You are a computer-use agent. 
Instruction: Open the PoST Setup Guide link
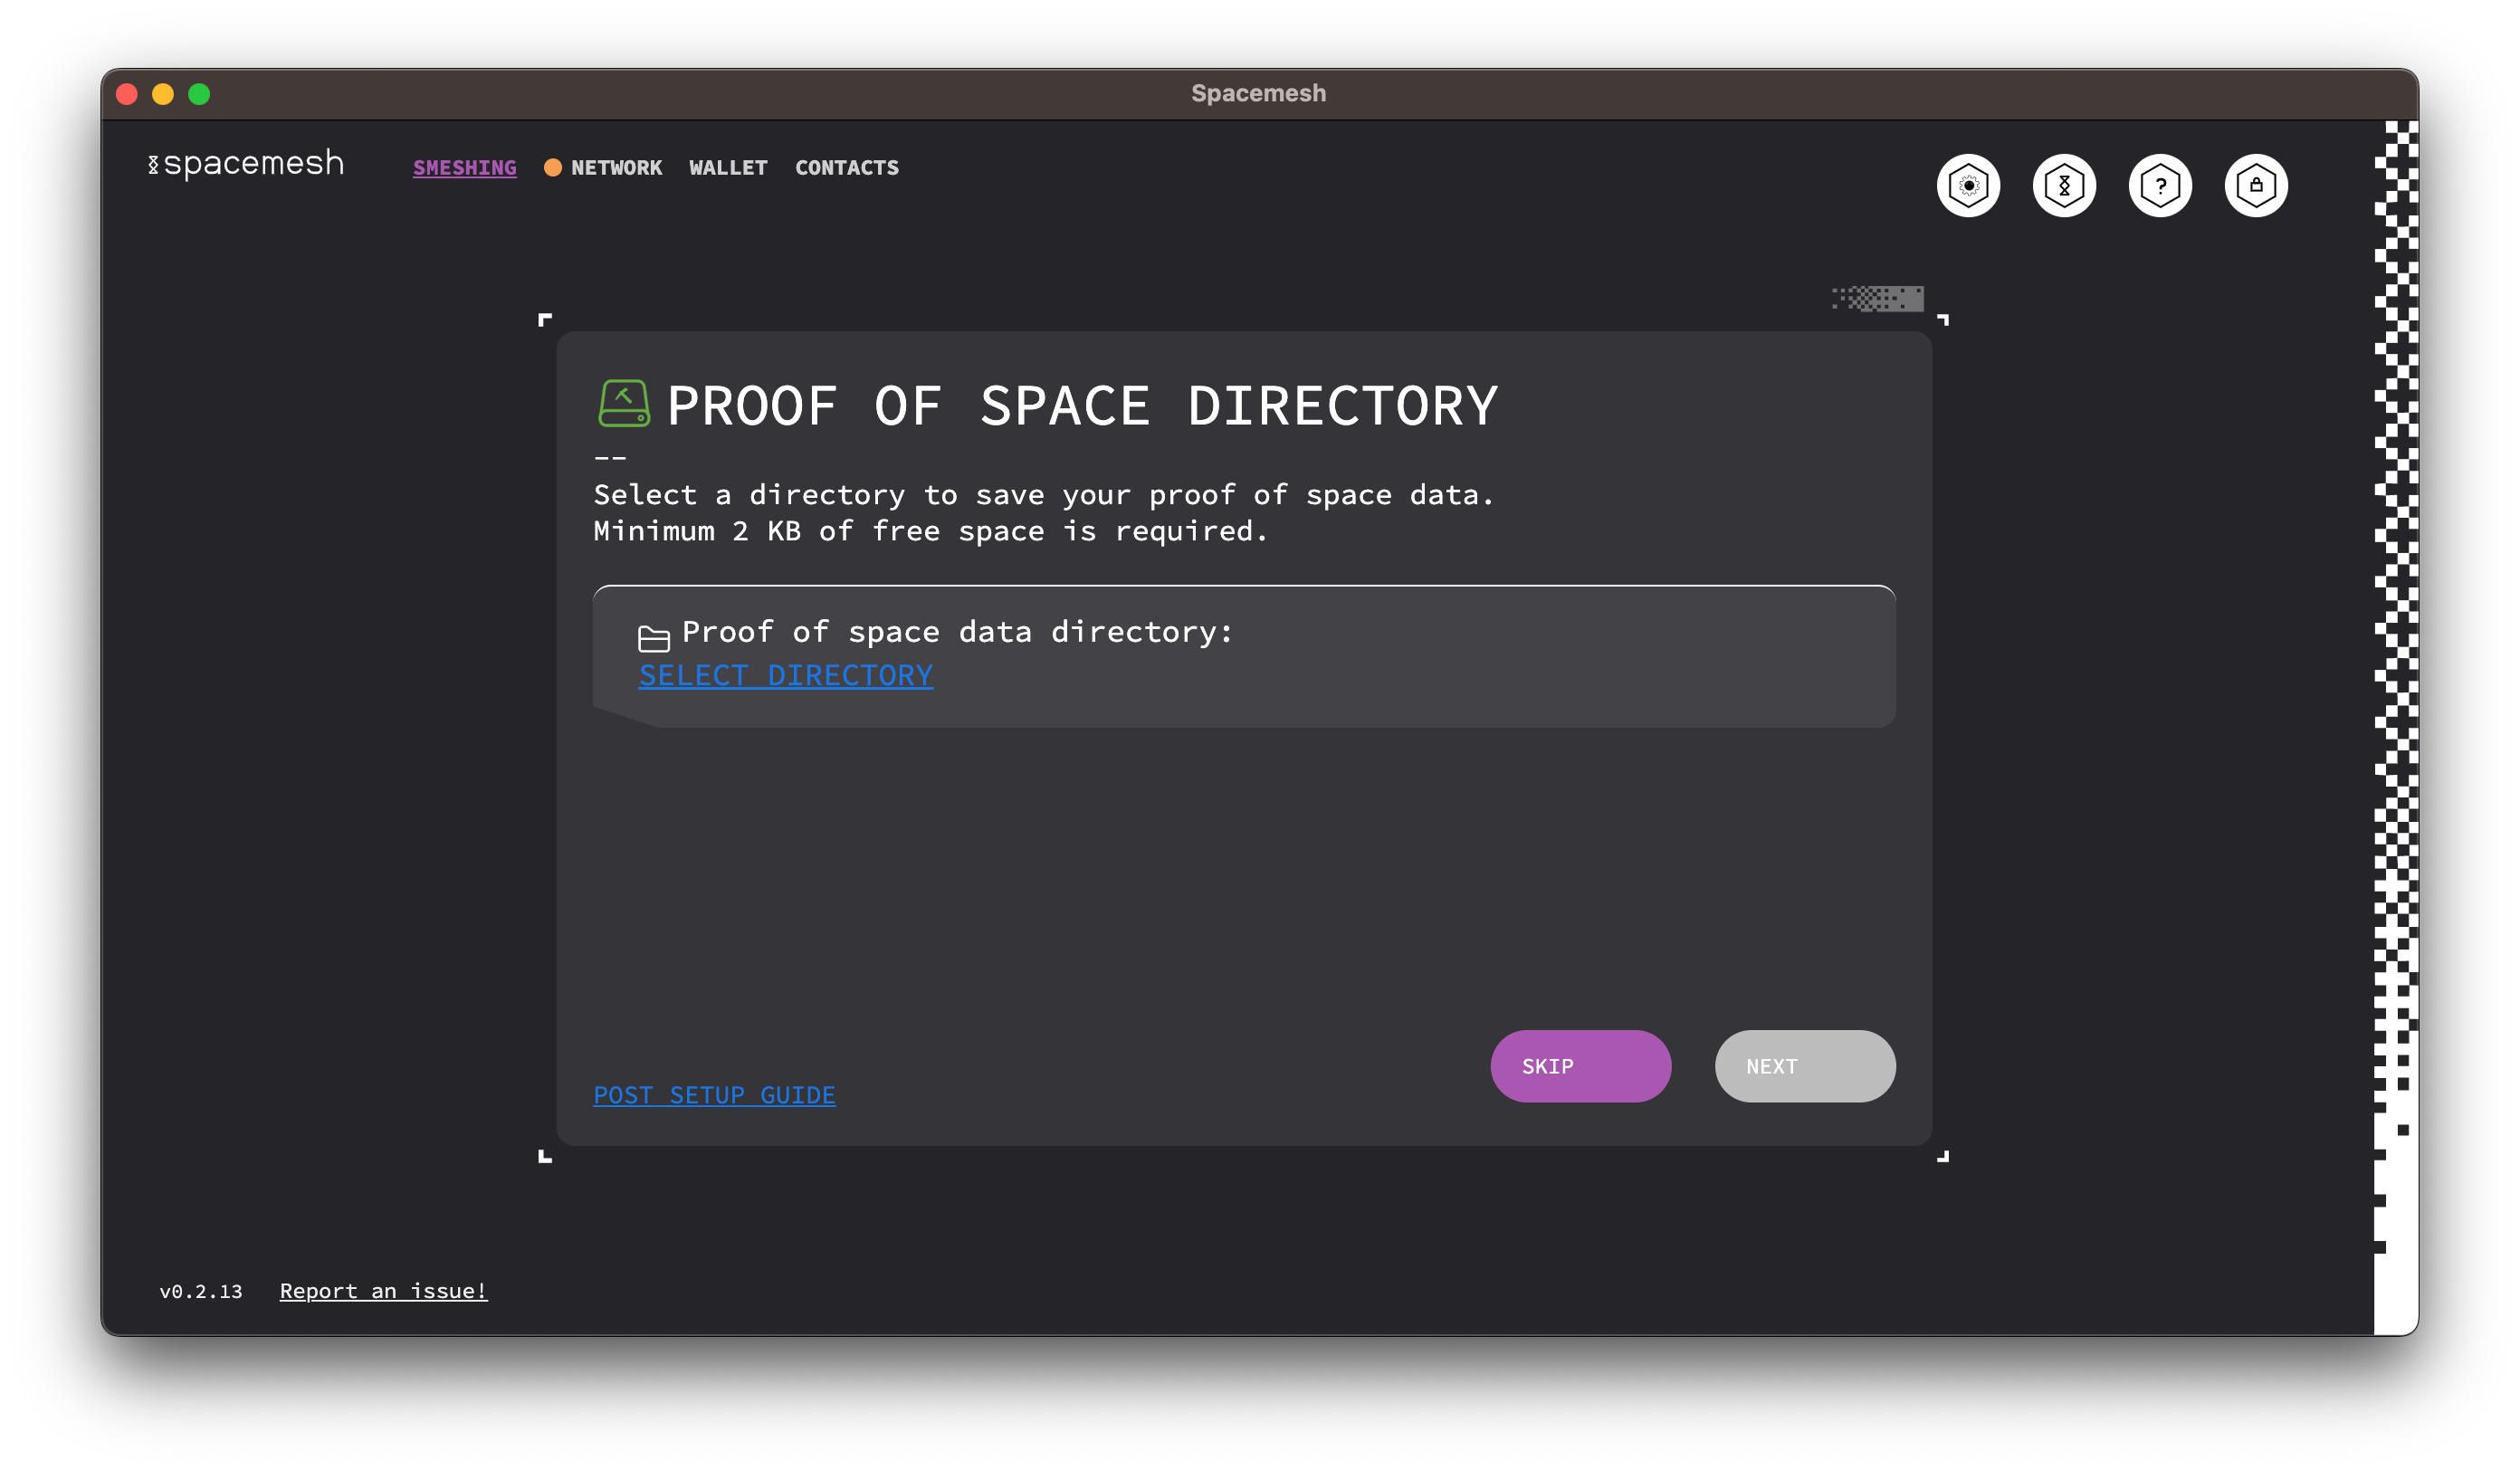click(x=714, y=1095)
